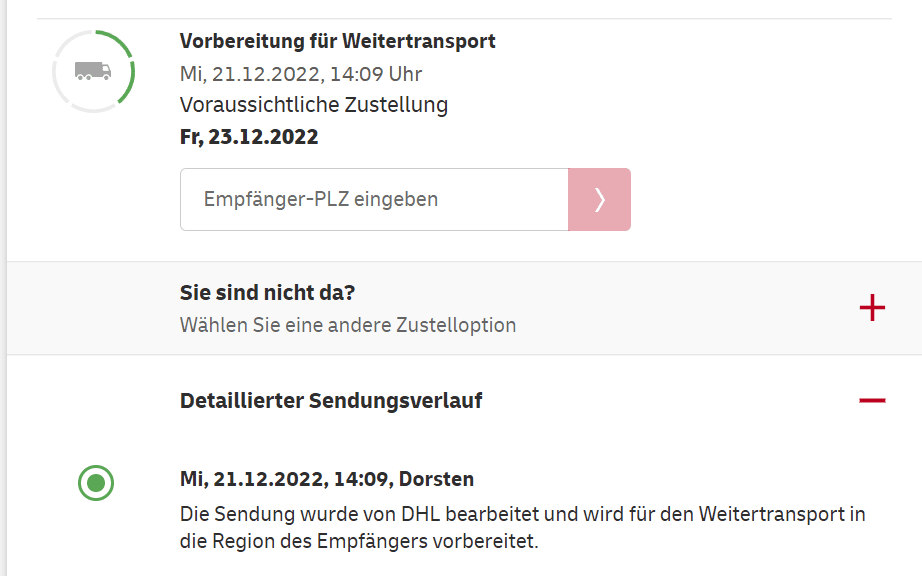The width and height of the screenshot is (922, 576).
Task: Click the "Voraussichtliche Zustellung" label
Action: point(314,105)
